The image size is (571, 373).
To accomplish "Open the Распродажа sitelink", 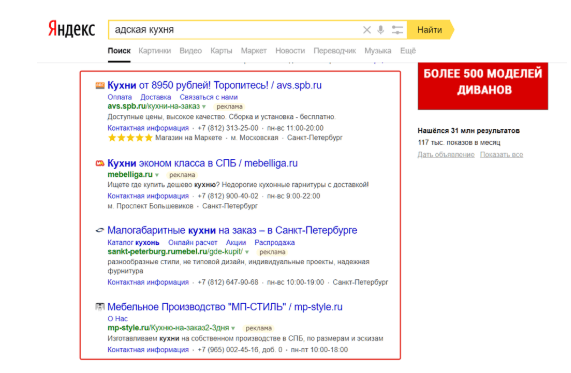I will [275, 243].
